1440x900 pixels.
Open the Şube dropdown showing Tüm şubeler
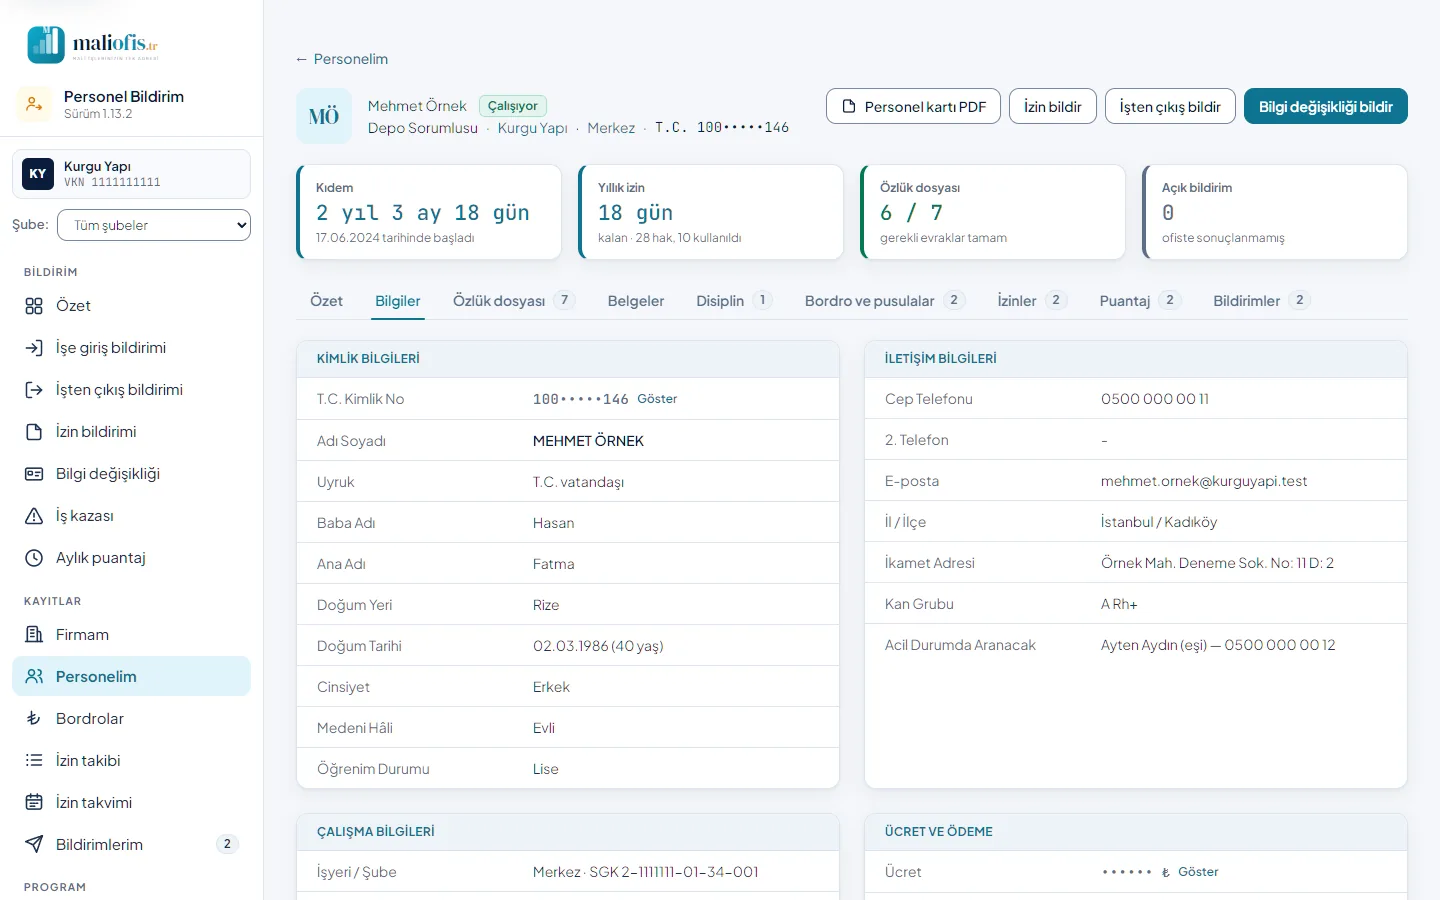click(x=154, y=225)
